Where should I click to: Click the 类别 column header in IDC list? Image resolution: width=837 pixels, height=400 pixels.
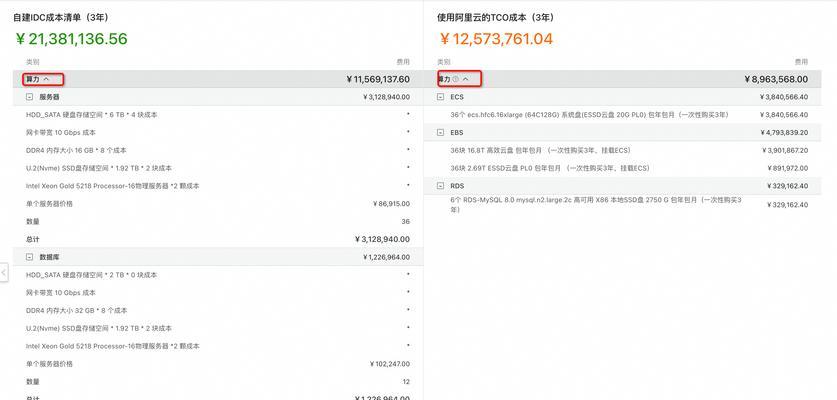pos(33,62)
